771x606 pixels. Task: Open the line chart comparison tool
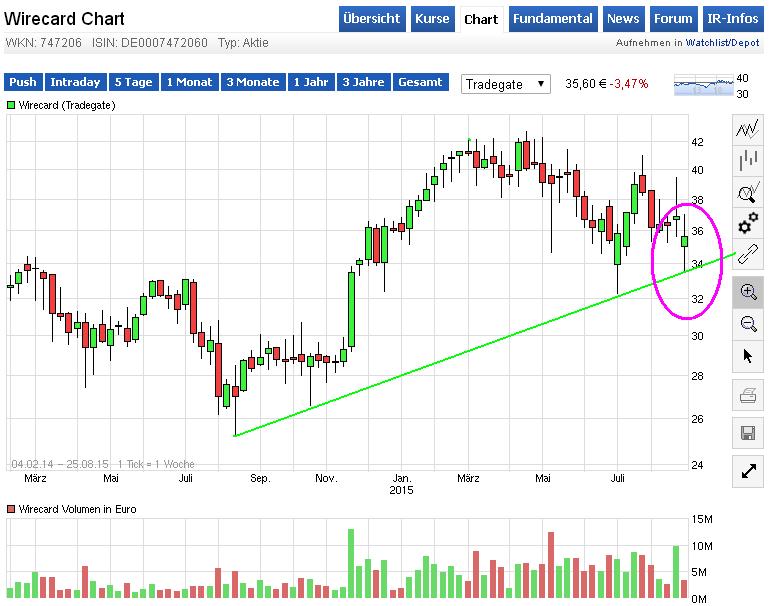tap(748, 128)
